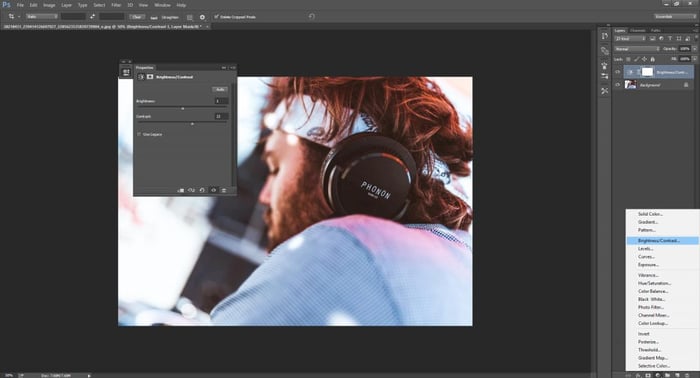Filter layers by smart object type

pos(687,39)
